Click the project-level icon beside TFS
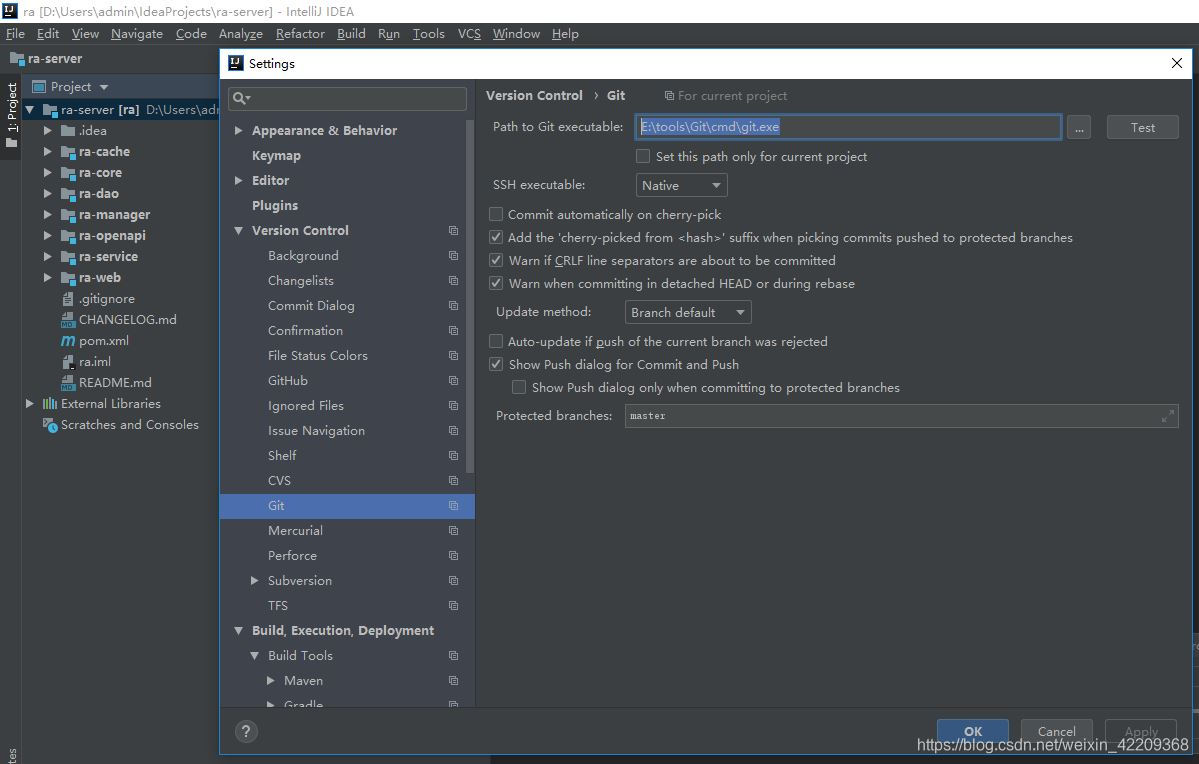Screen dimensions: 1199x764 [453, 605]
